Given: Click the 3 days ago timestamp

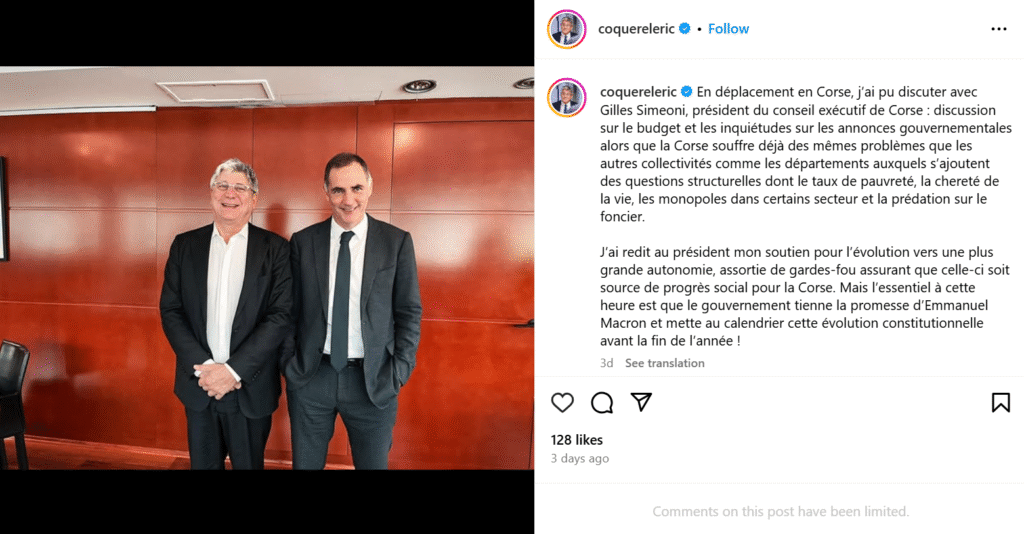Looking at the screenshot, I should point(580,458).
